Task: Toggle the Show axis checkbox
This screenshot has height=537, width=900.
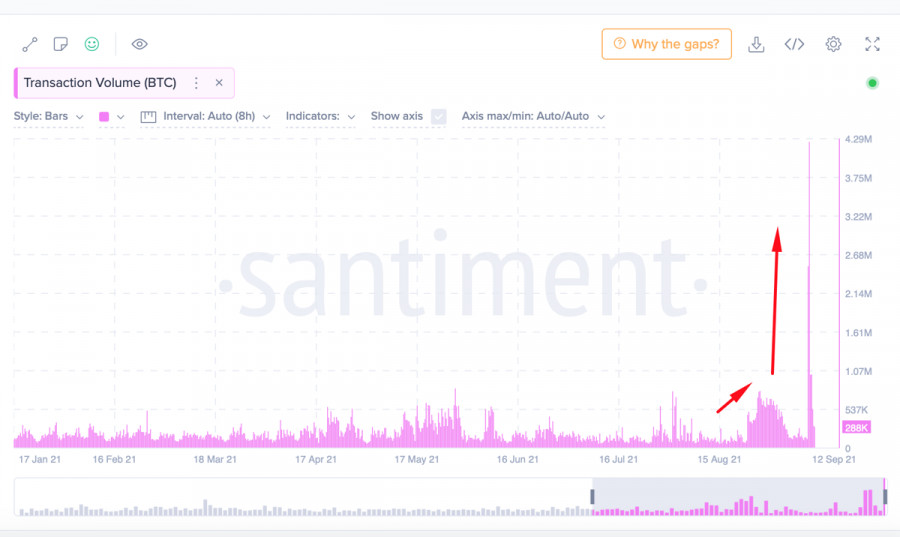Action: click(438, 117)
